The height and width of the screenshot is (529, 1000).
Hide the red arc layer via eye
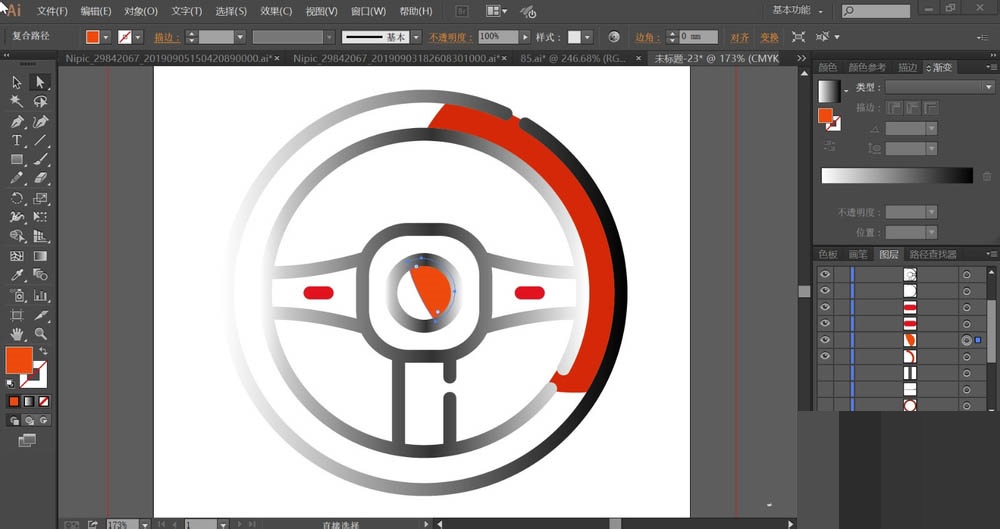coord(825,357)
